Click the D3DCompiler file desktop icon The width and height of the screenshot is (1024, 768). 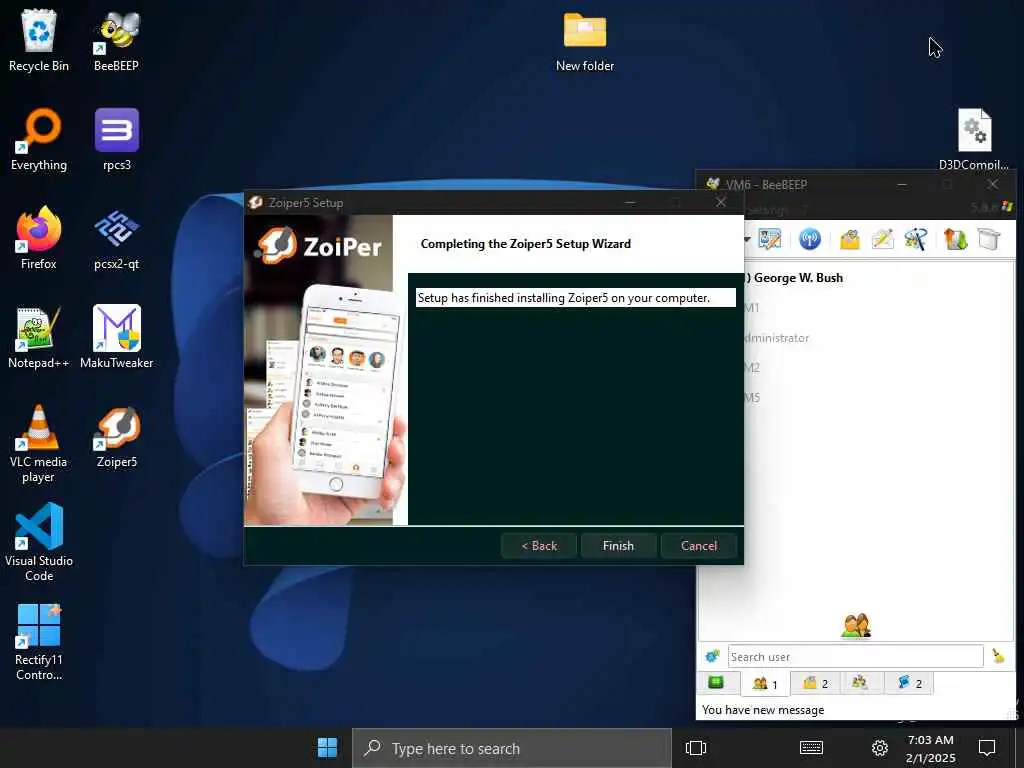[x=973, y=140]
